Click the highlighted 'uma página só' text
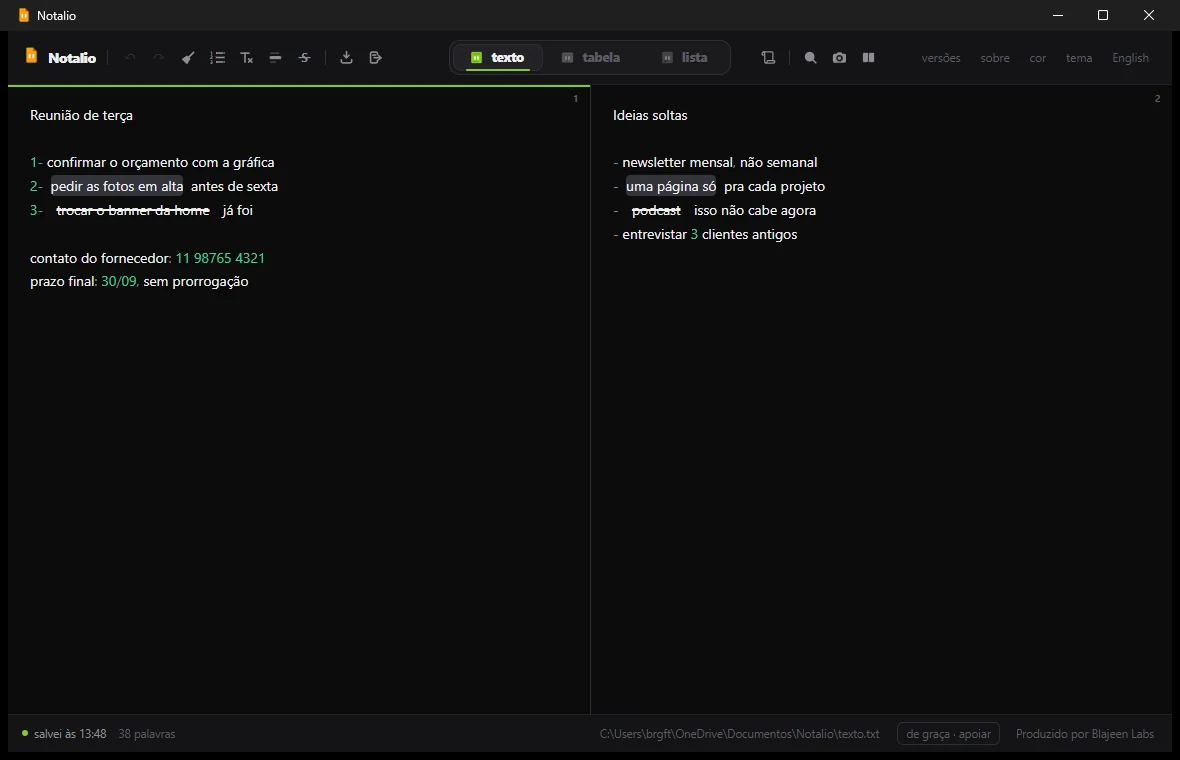1180x760 pixels. [x=671, y=186]
